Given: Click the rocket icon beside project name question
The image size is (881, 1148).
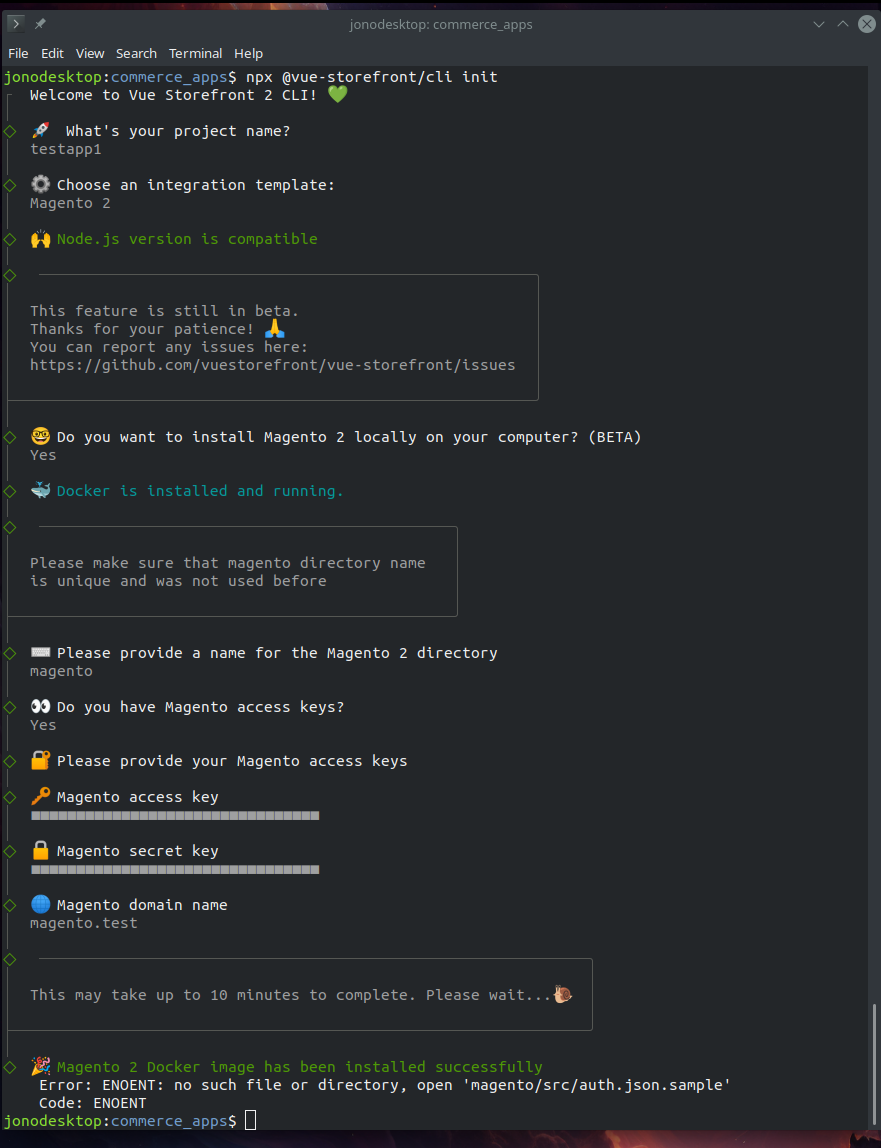Looking at the screenshot, I should click(x=41, y=131).
